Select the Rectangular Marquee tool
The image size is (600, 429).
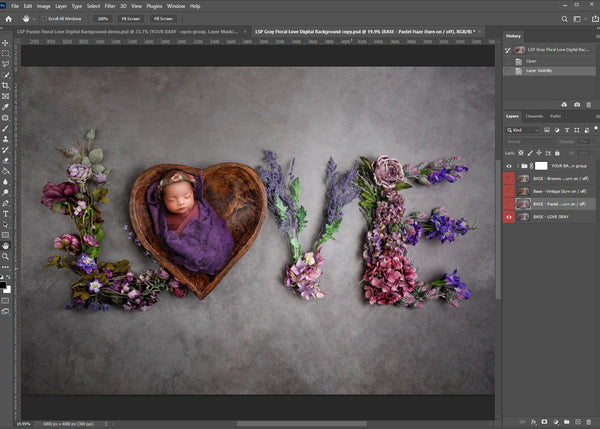[6, 52]
